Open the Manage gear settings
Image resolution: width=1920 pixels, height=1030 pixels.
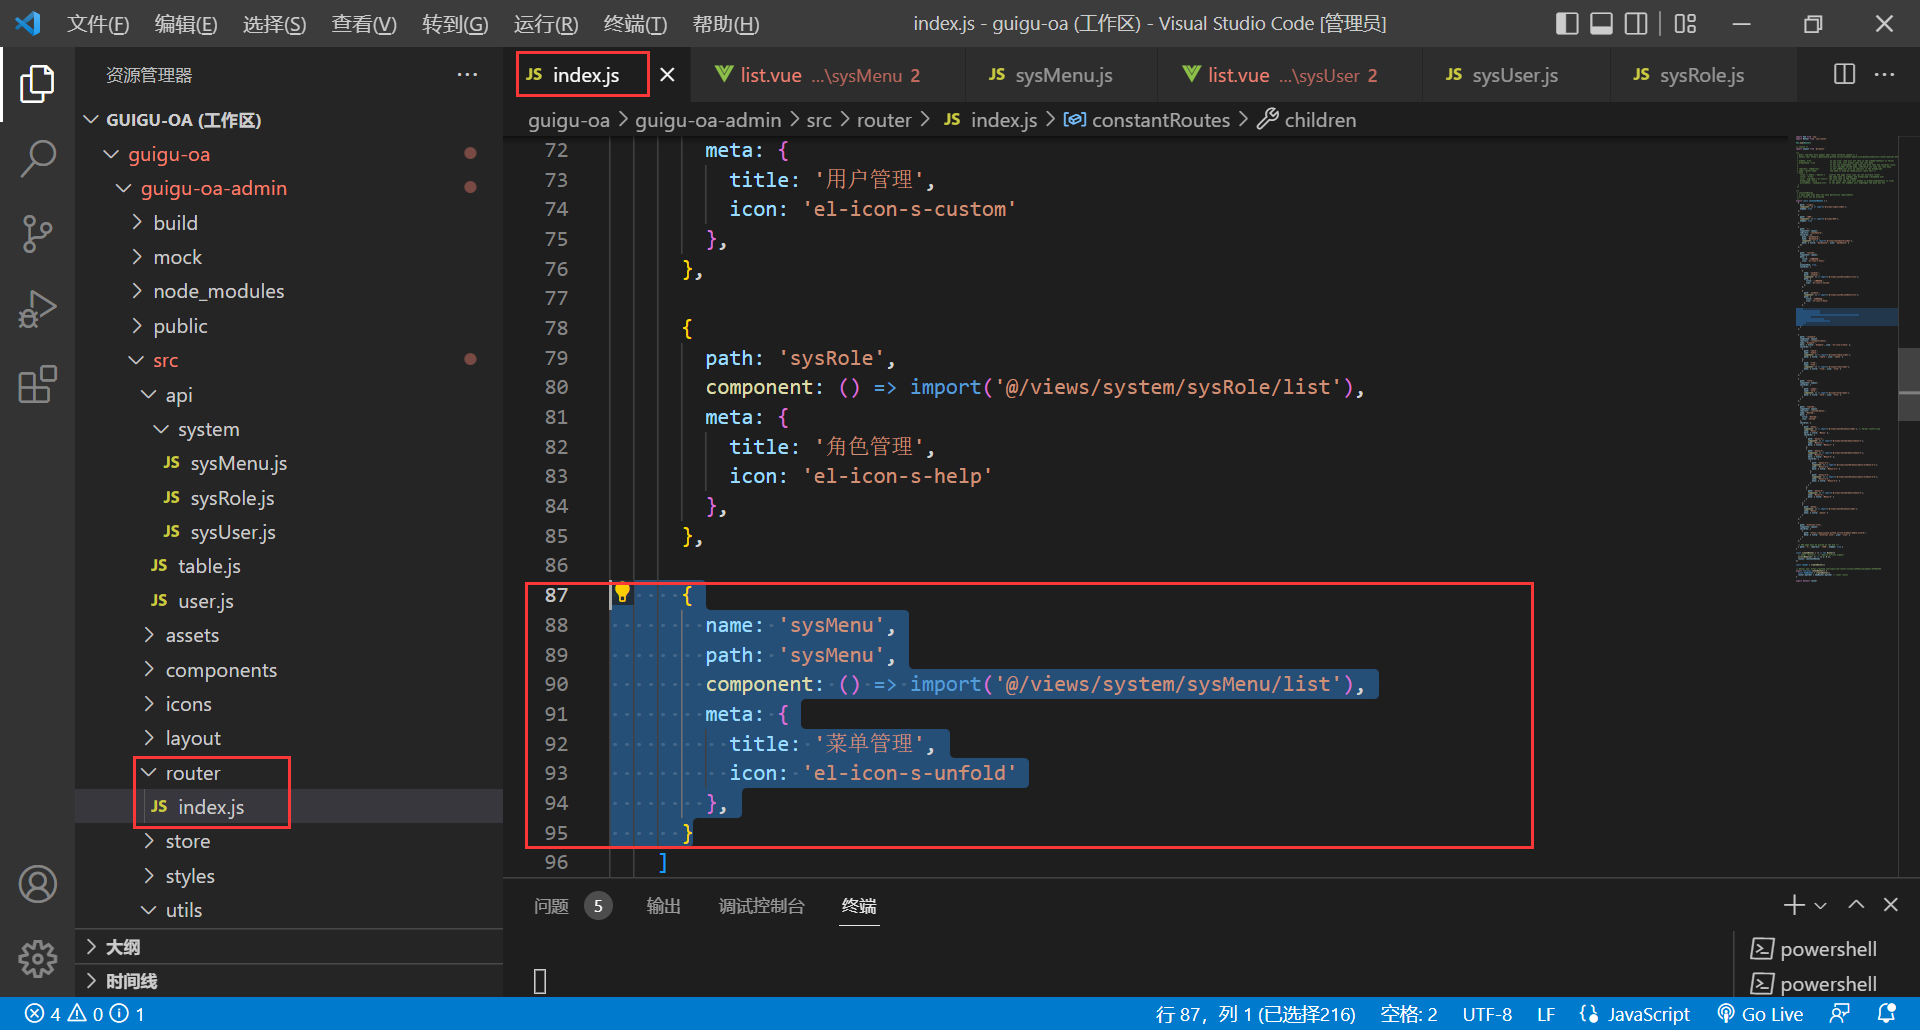pyautogui.click(x=37, y=958)
